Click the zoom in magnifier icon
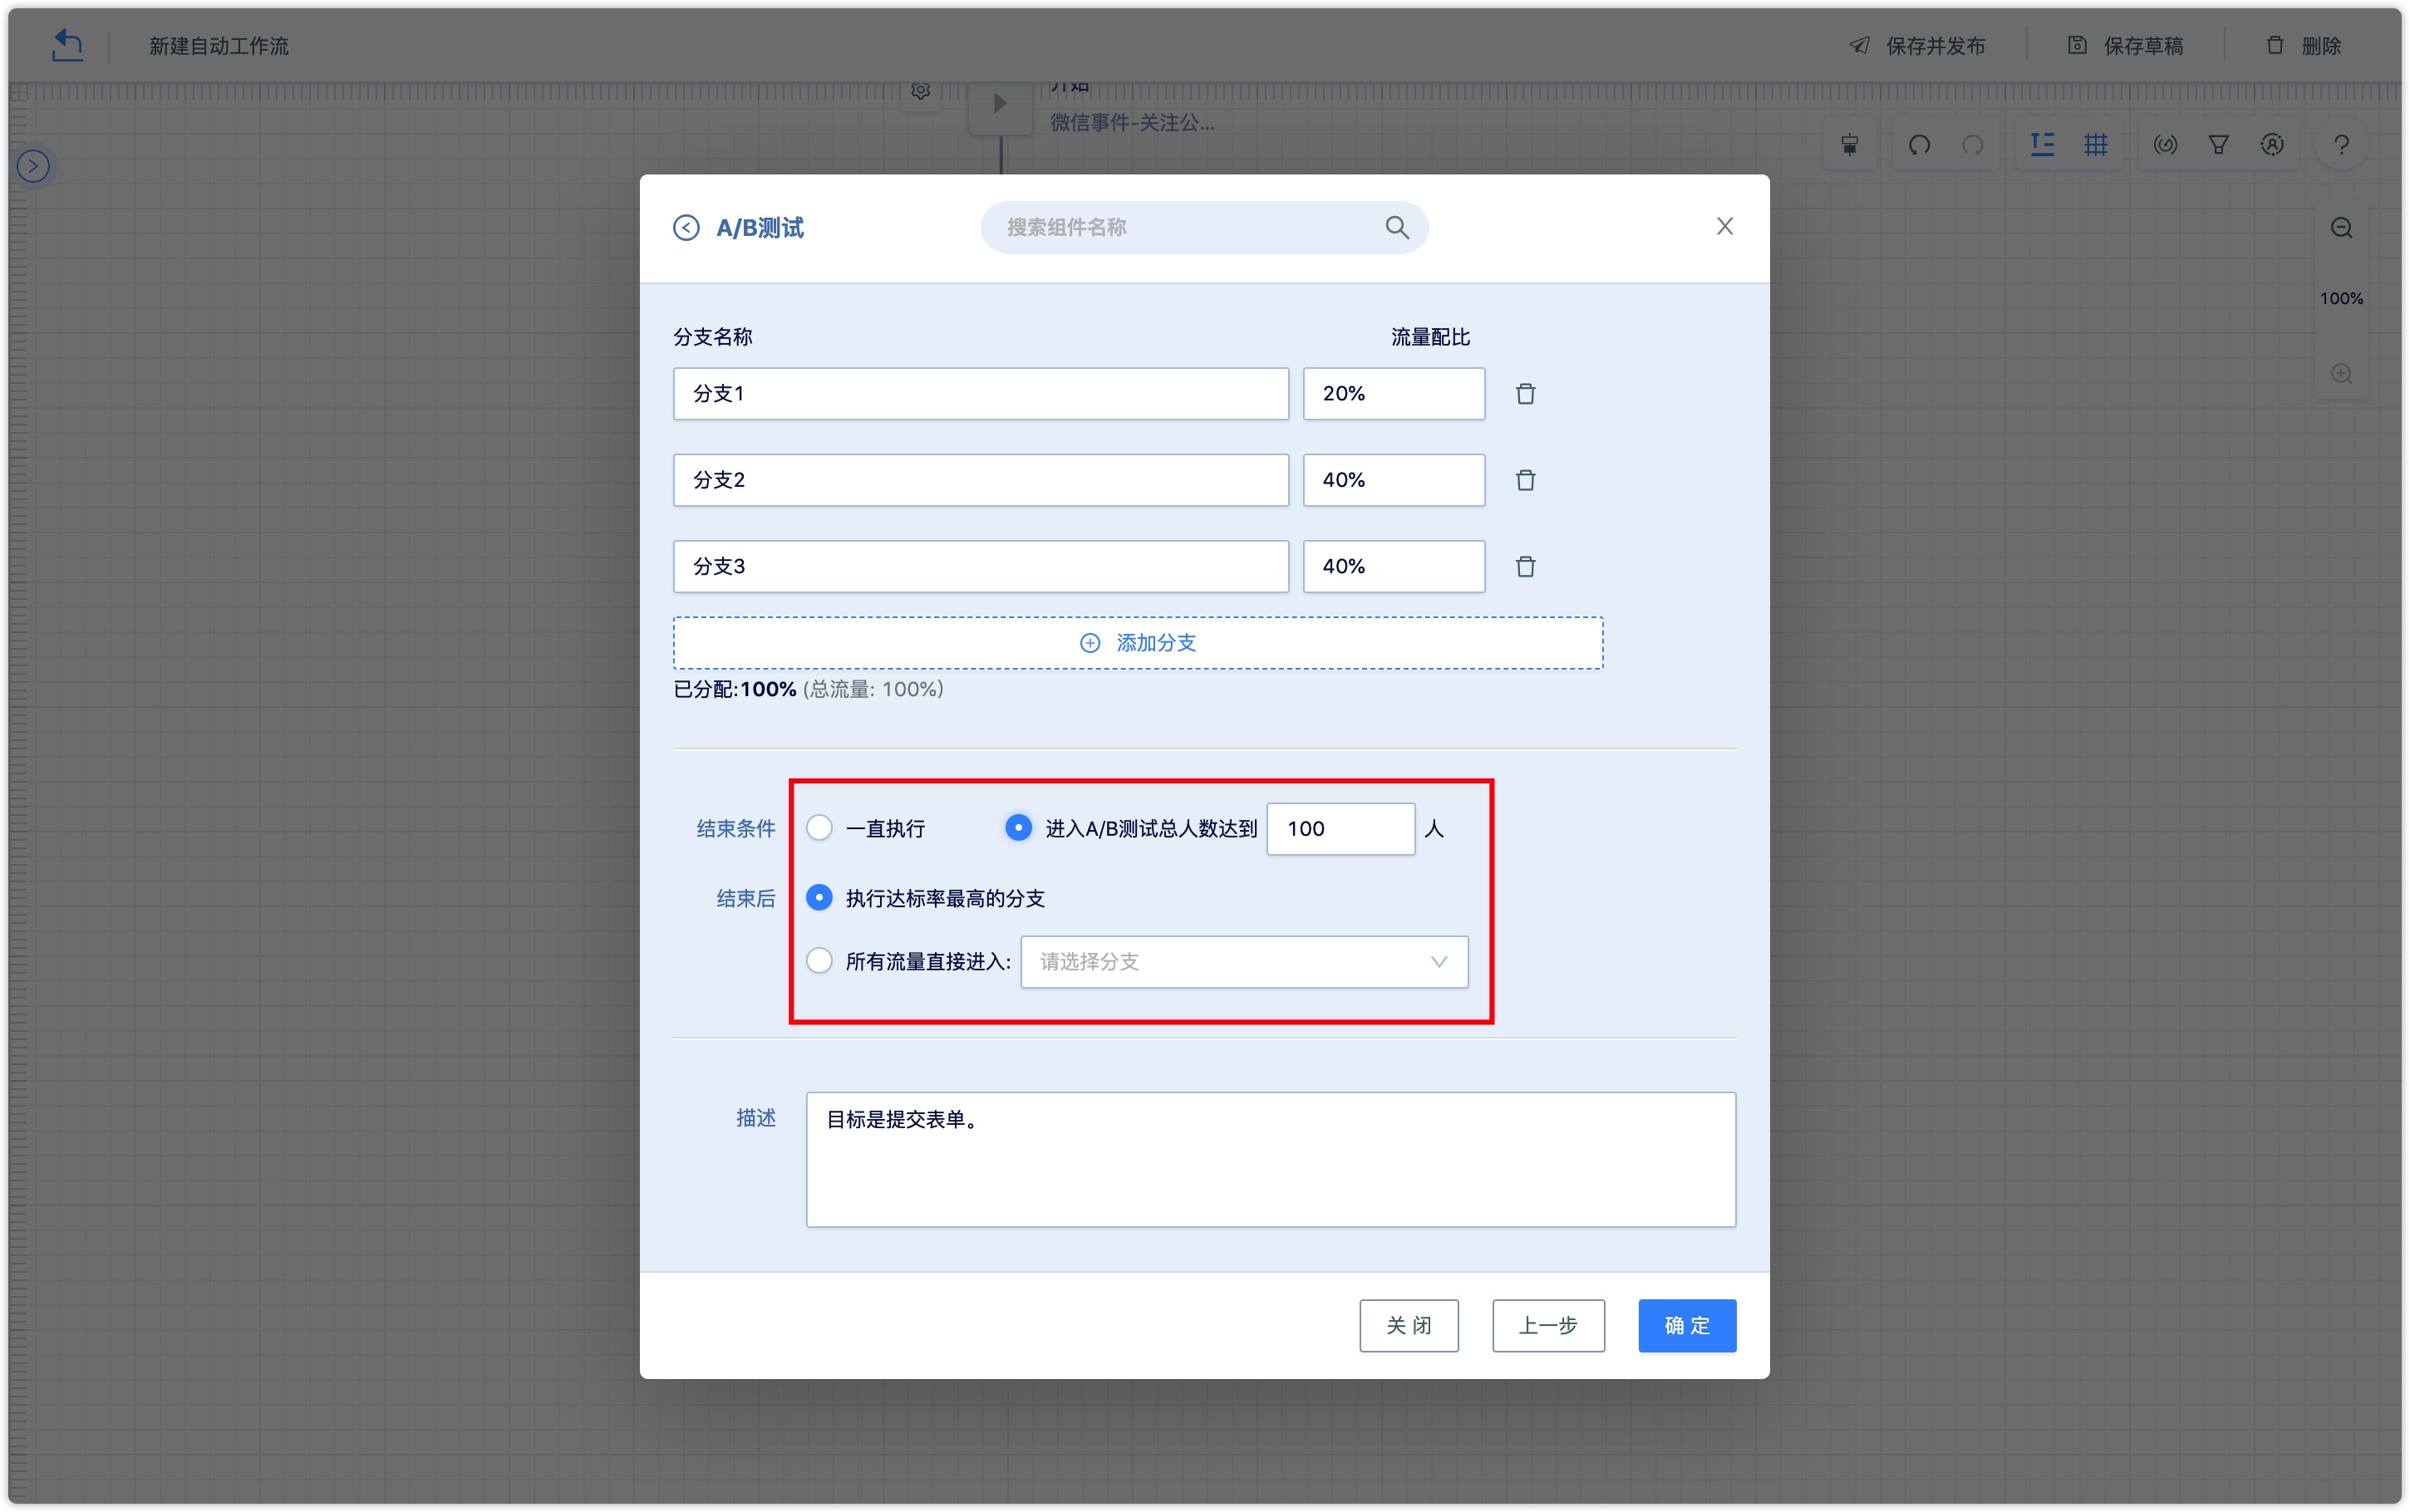This screenshot has width=2410, height=1512. tap(2341, 374)
